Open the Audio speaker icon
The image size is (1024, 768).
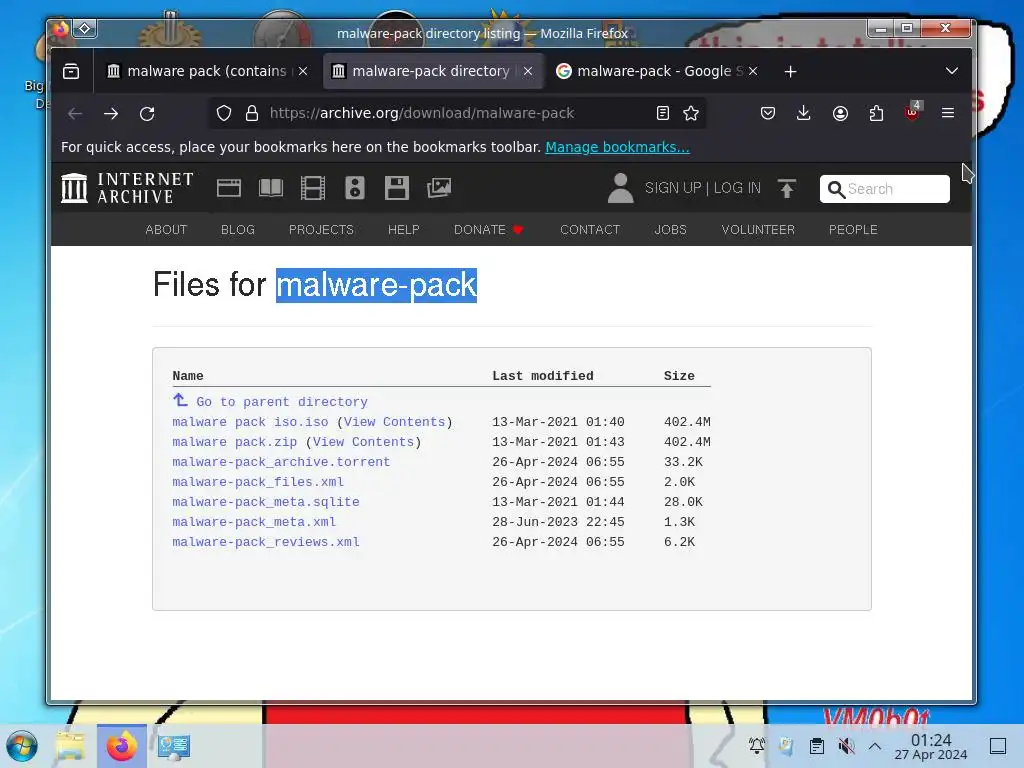(355, 188)
